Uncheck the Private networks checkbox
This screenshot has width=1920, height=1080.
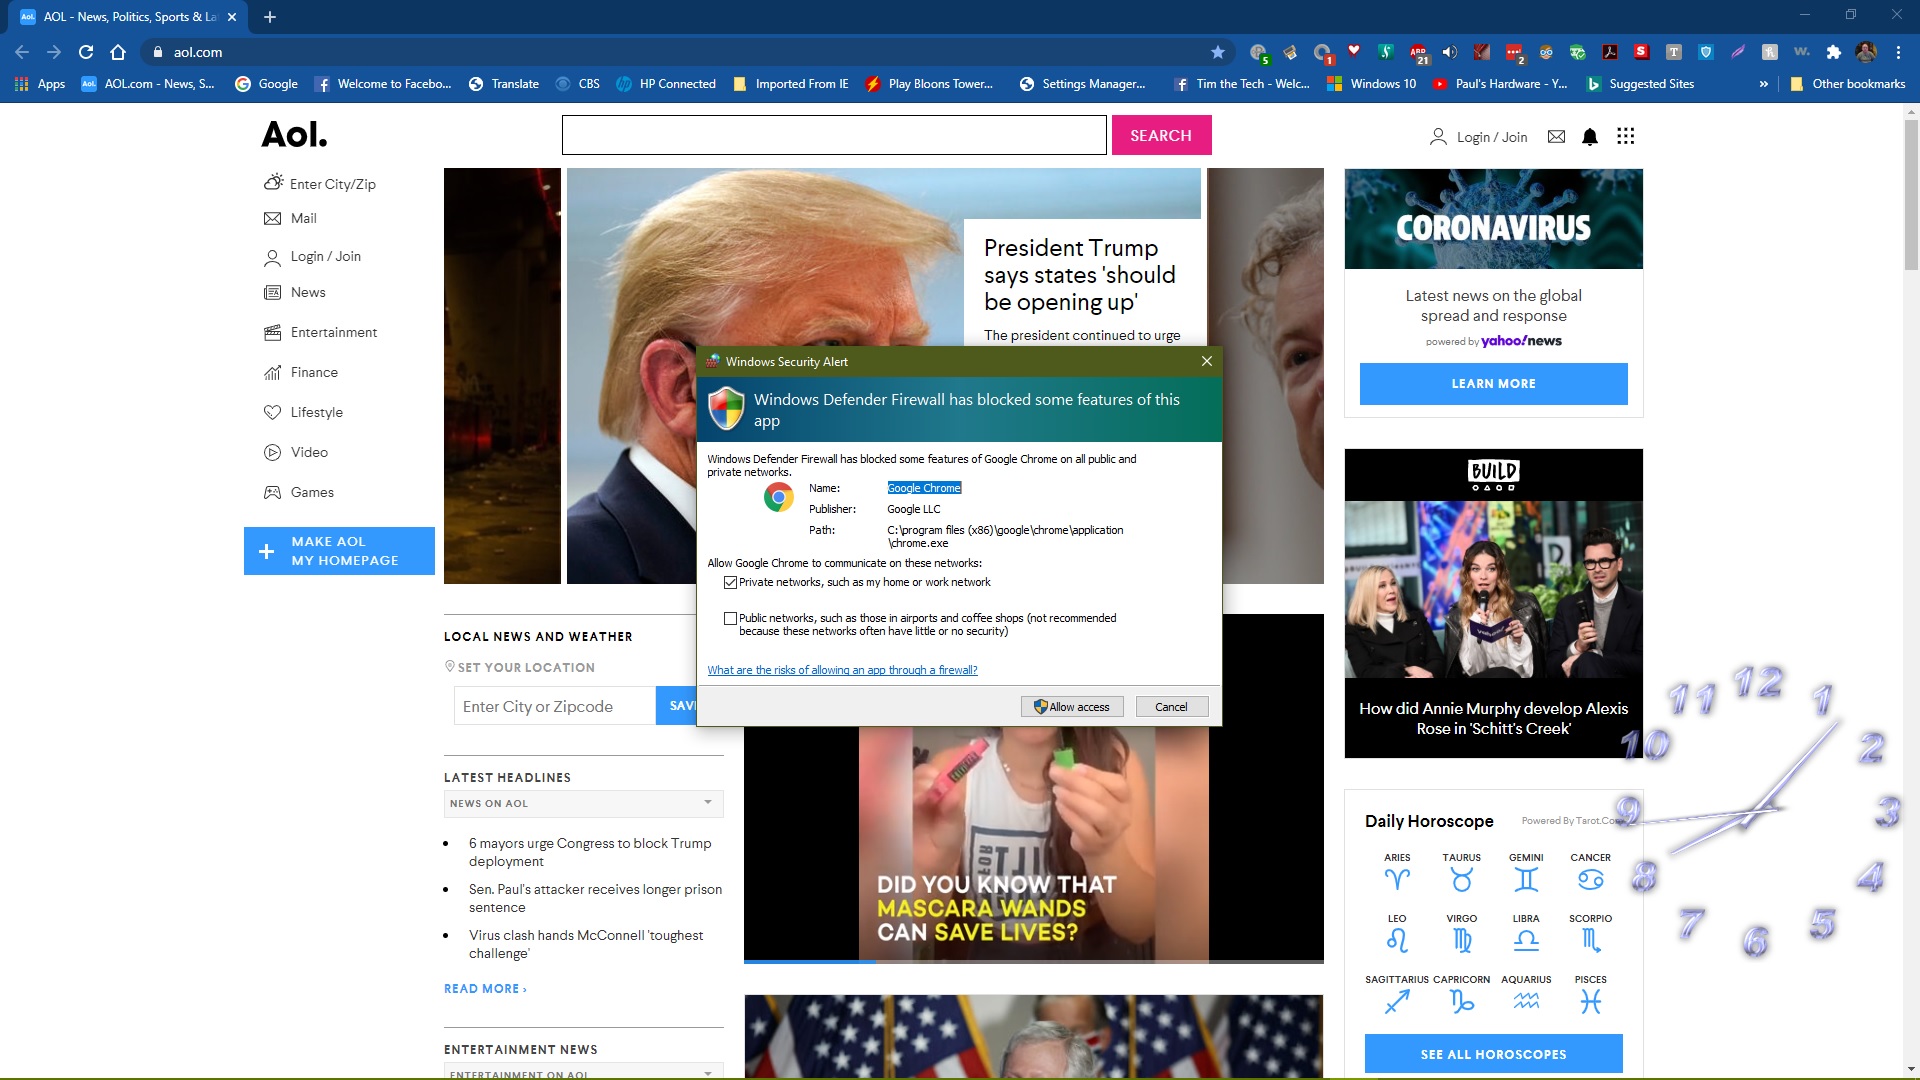tap(730, 582)
